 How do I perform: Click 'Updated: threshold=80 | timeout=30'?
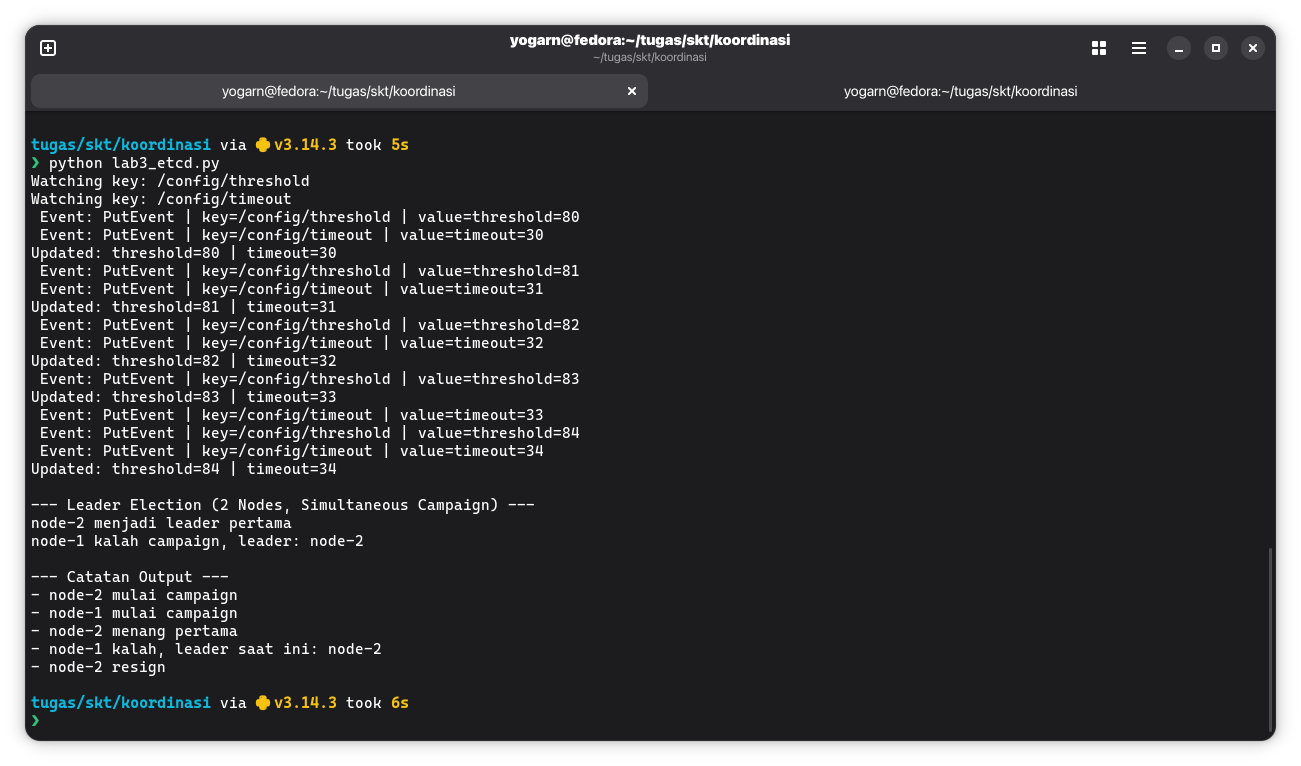click(x=184, y=253)
